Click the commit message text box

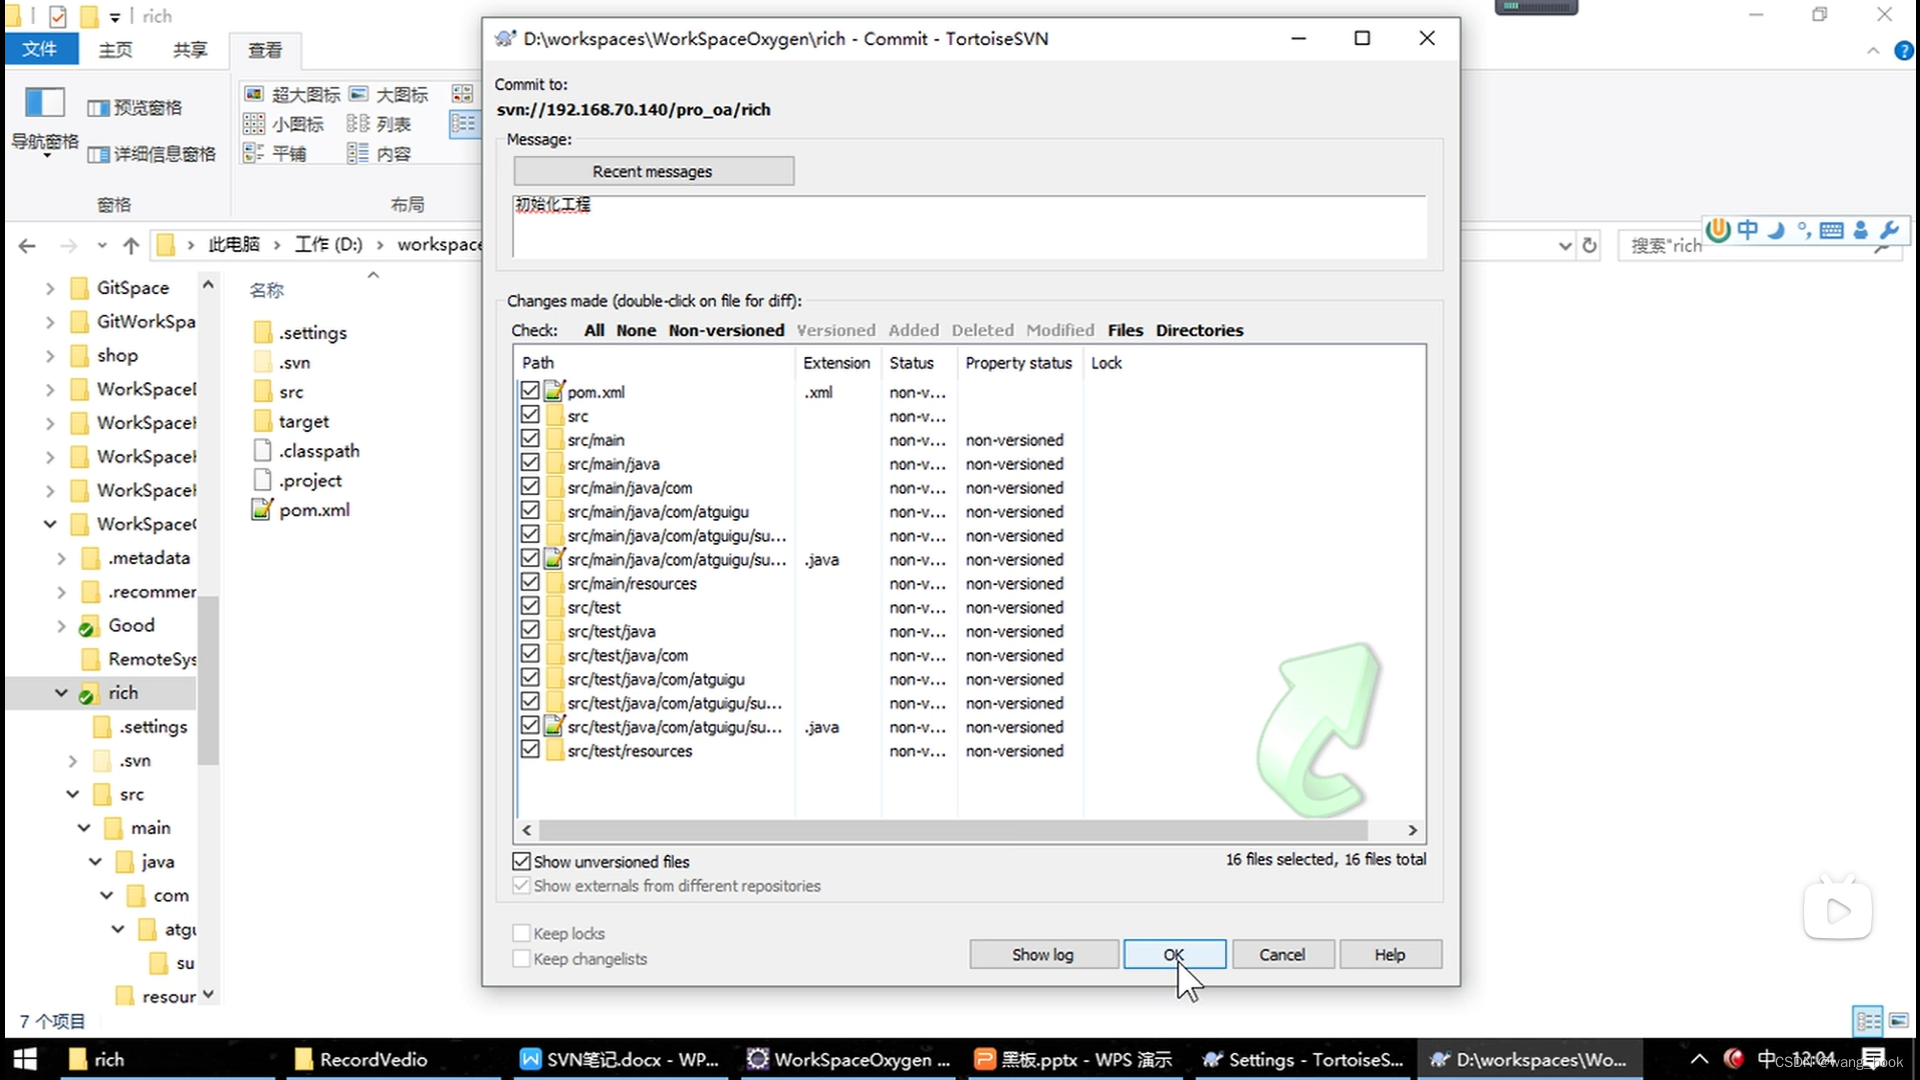pos(969,227)
